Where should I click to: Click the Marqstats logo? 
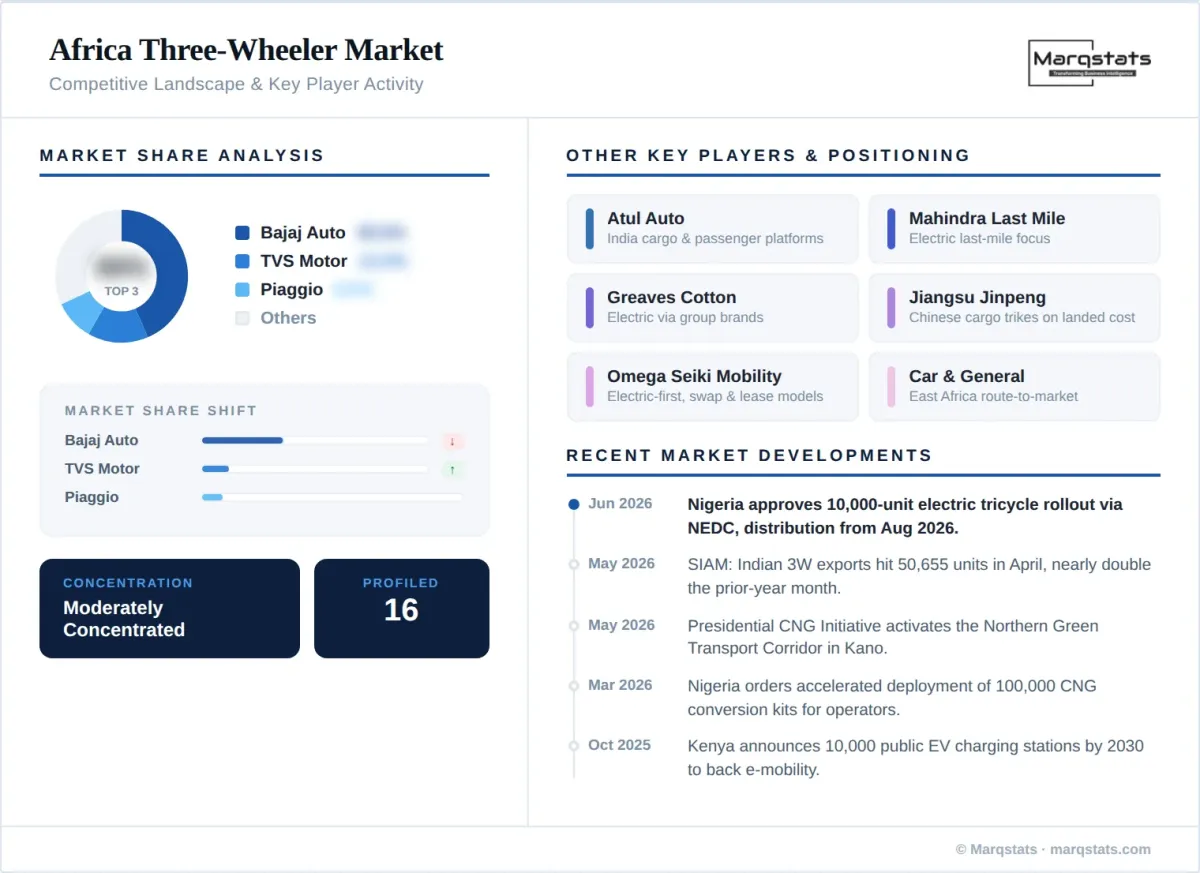(1089, 62)
